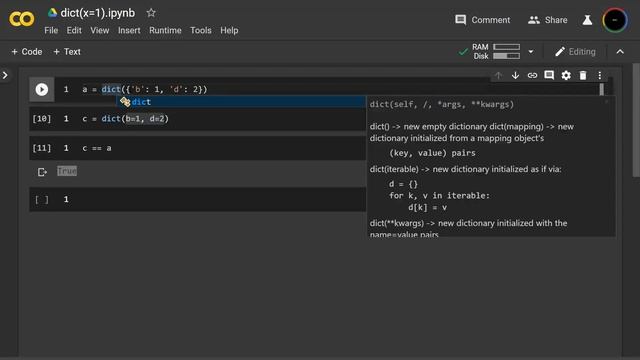Add a comment to the cell icon

click(549, 75)
